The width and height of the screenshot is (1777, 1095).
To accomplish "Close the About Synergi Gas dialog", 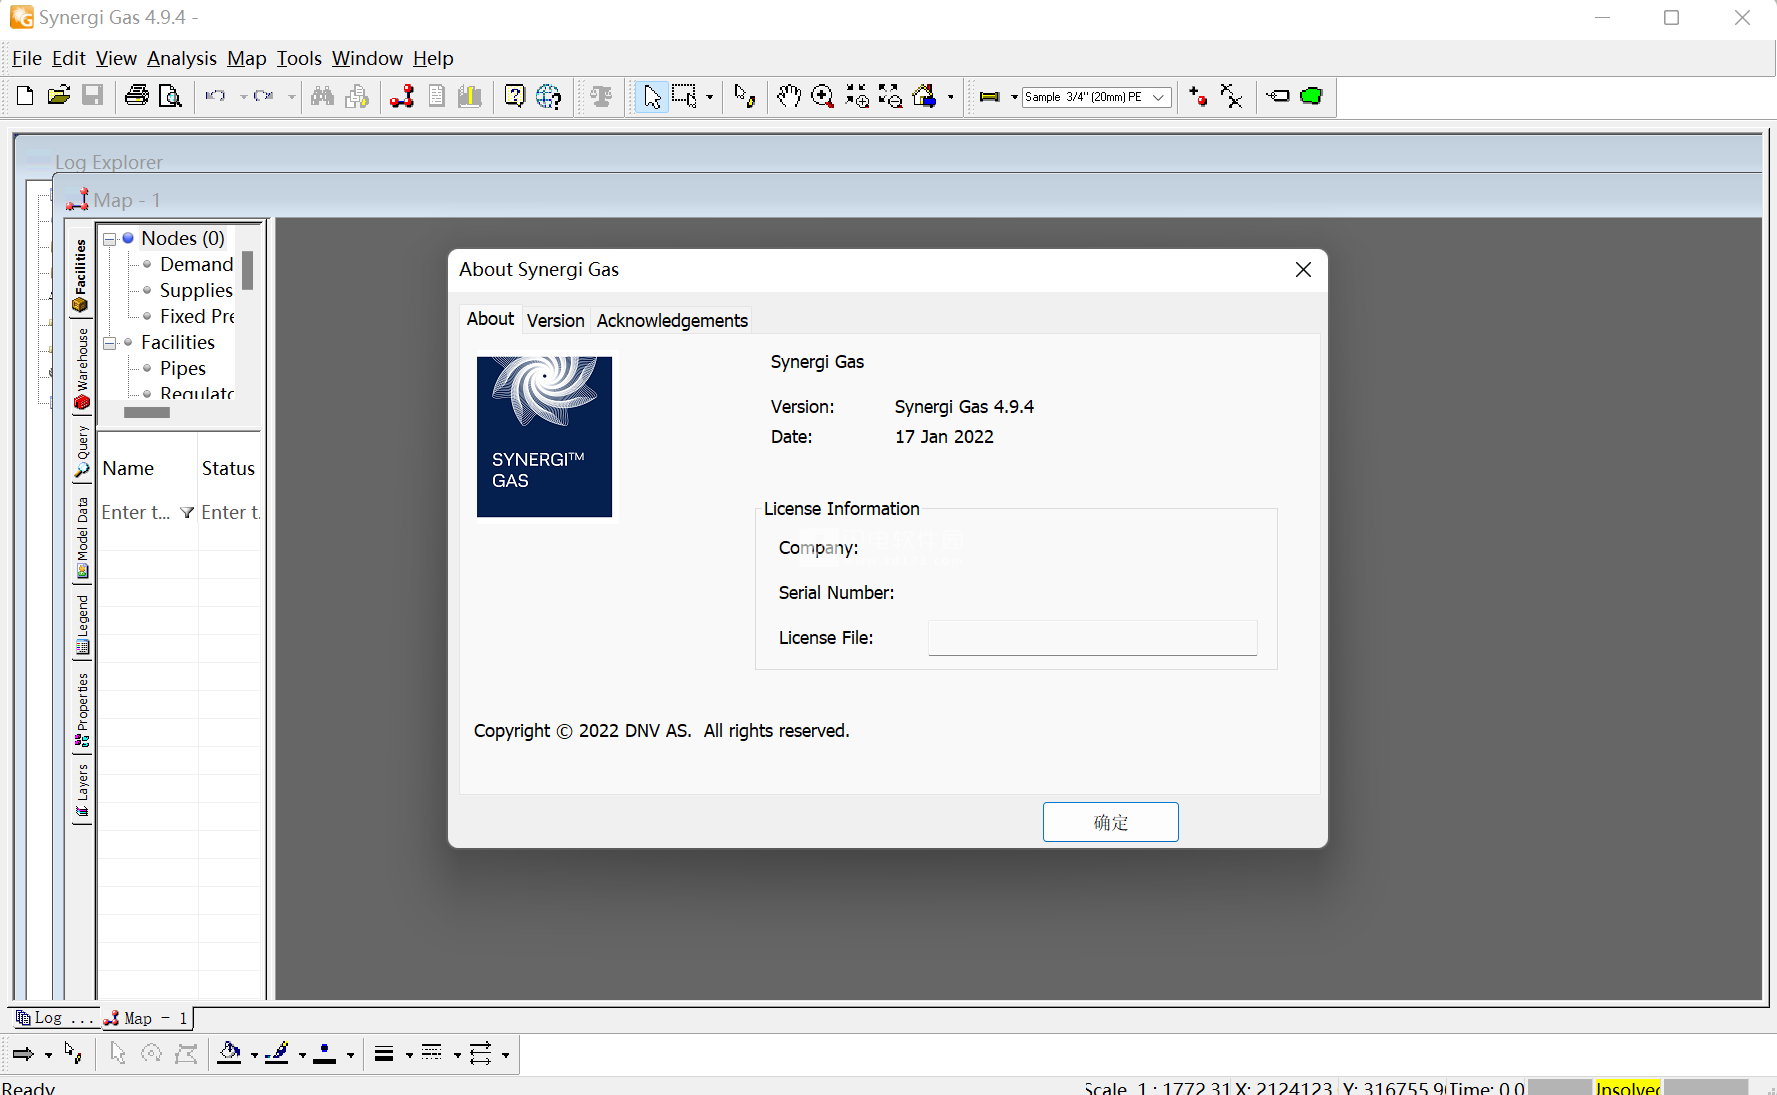I will tap(1303, 270).
